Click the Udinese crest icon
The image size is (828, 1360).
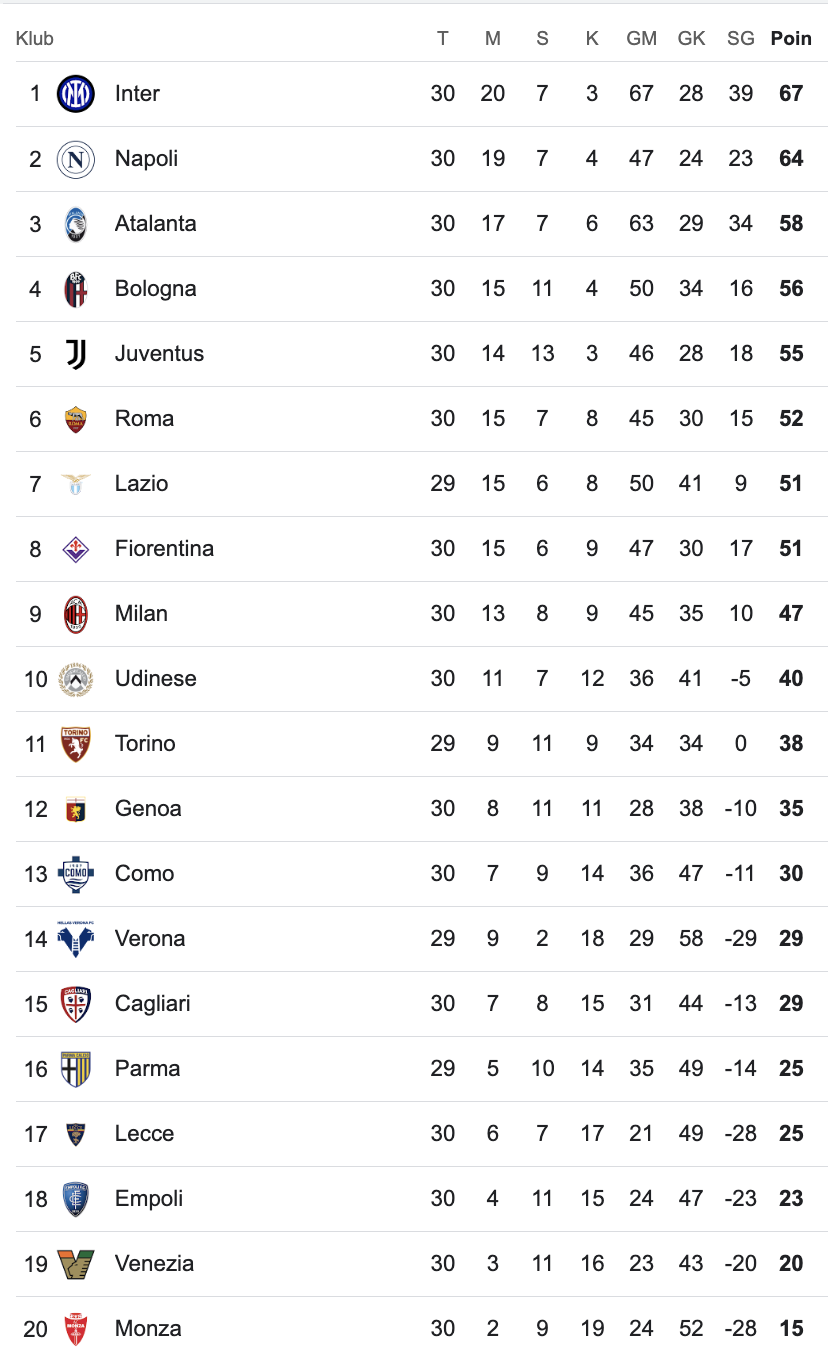pyautogui.click(x=76, y=679)
